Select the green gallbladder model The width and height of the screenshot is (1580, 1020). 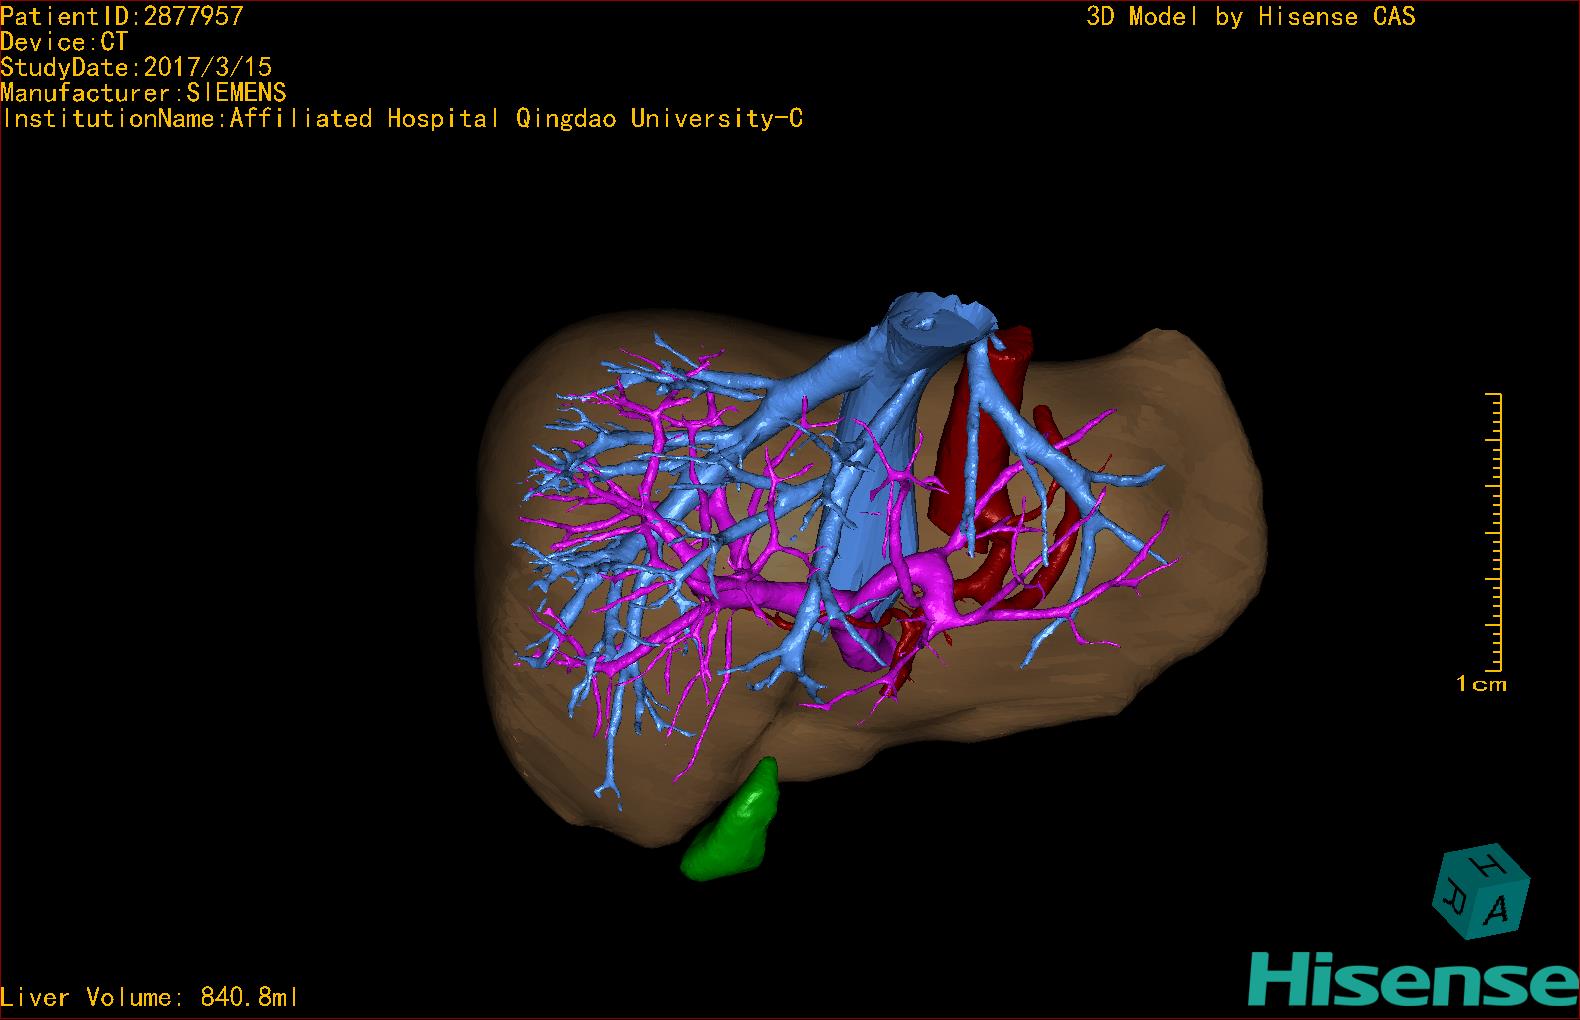click(x=731, y=822)
